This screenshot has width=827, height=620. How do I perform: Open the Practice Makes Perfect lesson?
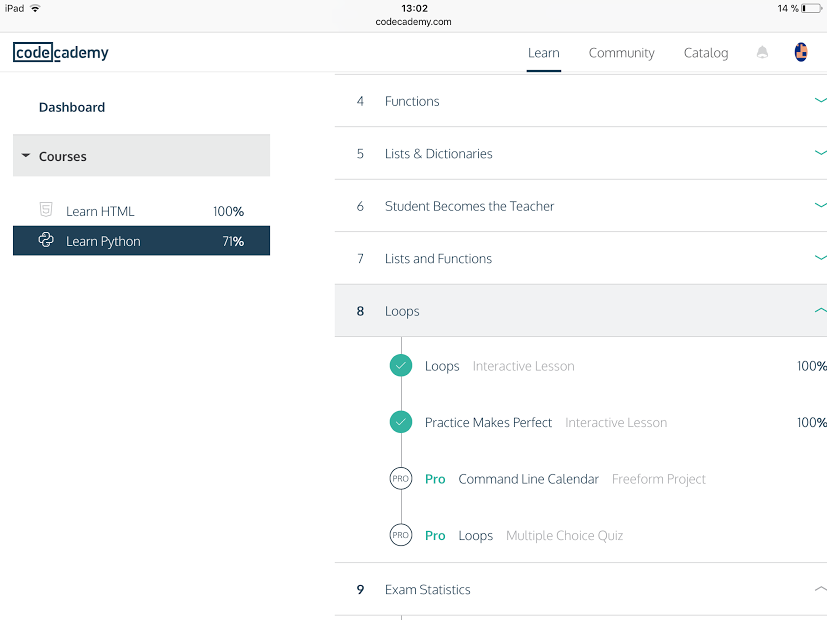(x=488, y=422)
